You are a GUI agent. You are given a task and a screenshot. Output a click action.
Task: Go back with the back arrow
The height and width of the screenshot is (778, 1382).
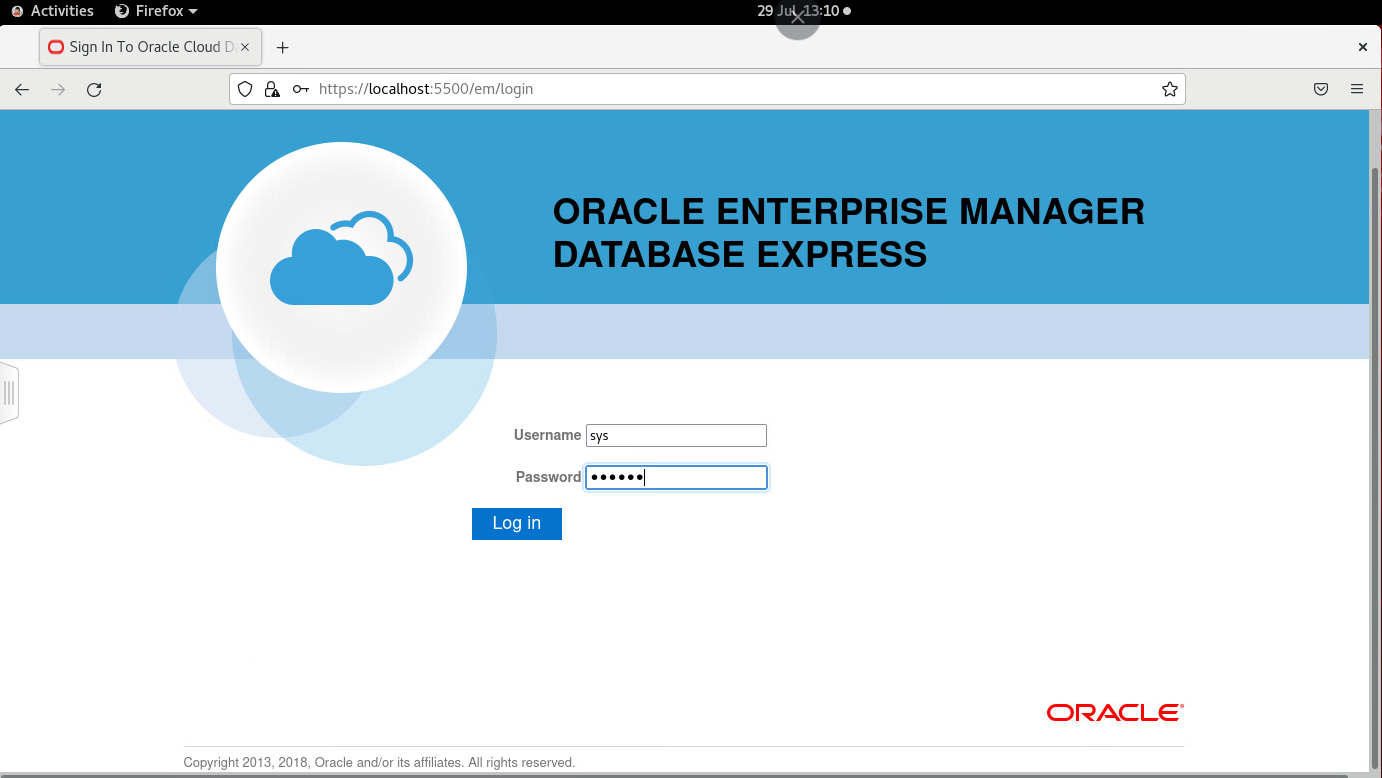pos(22,89)
